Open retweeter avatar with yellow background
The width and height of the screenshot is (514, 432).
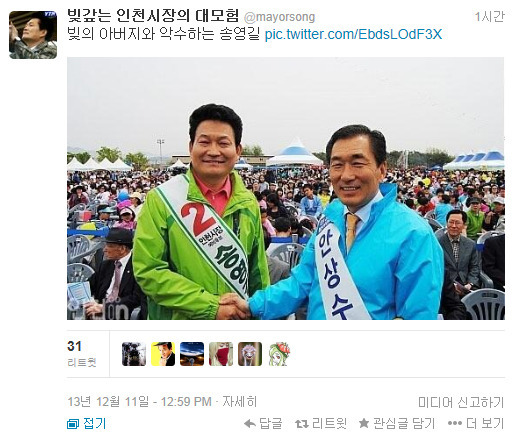[x=163, y=354]
